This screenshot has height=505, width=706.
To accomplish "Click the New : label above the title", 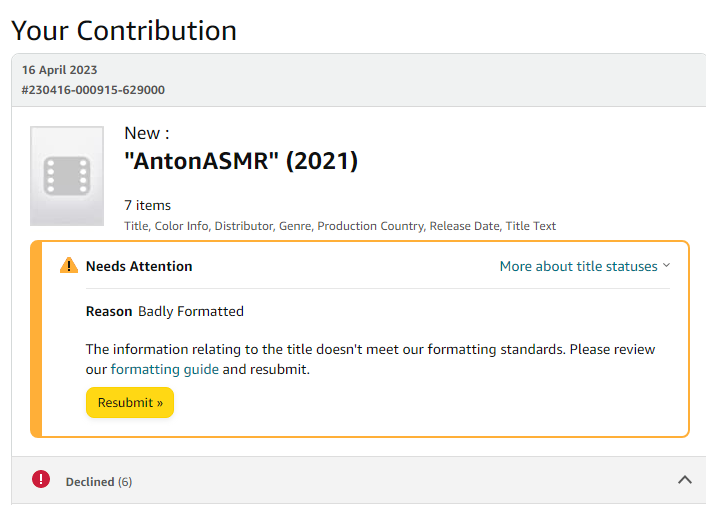I will [146, 133].
